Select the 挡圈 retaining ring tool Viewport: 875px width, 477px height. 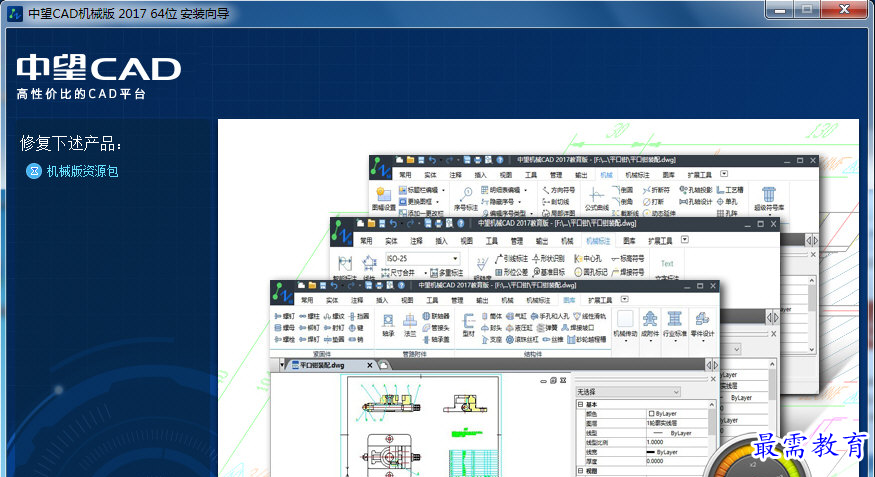tap(359, 316)
